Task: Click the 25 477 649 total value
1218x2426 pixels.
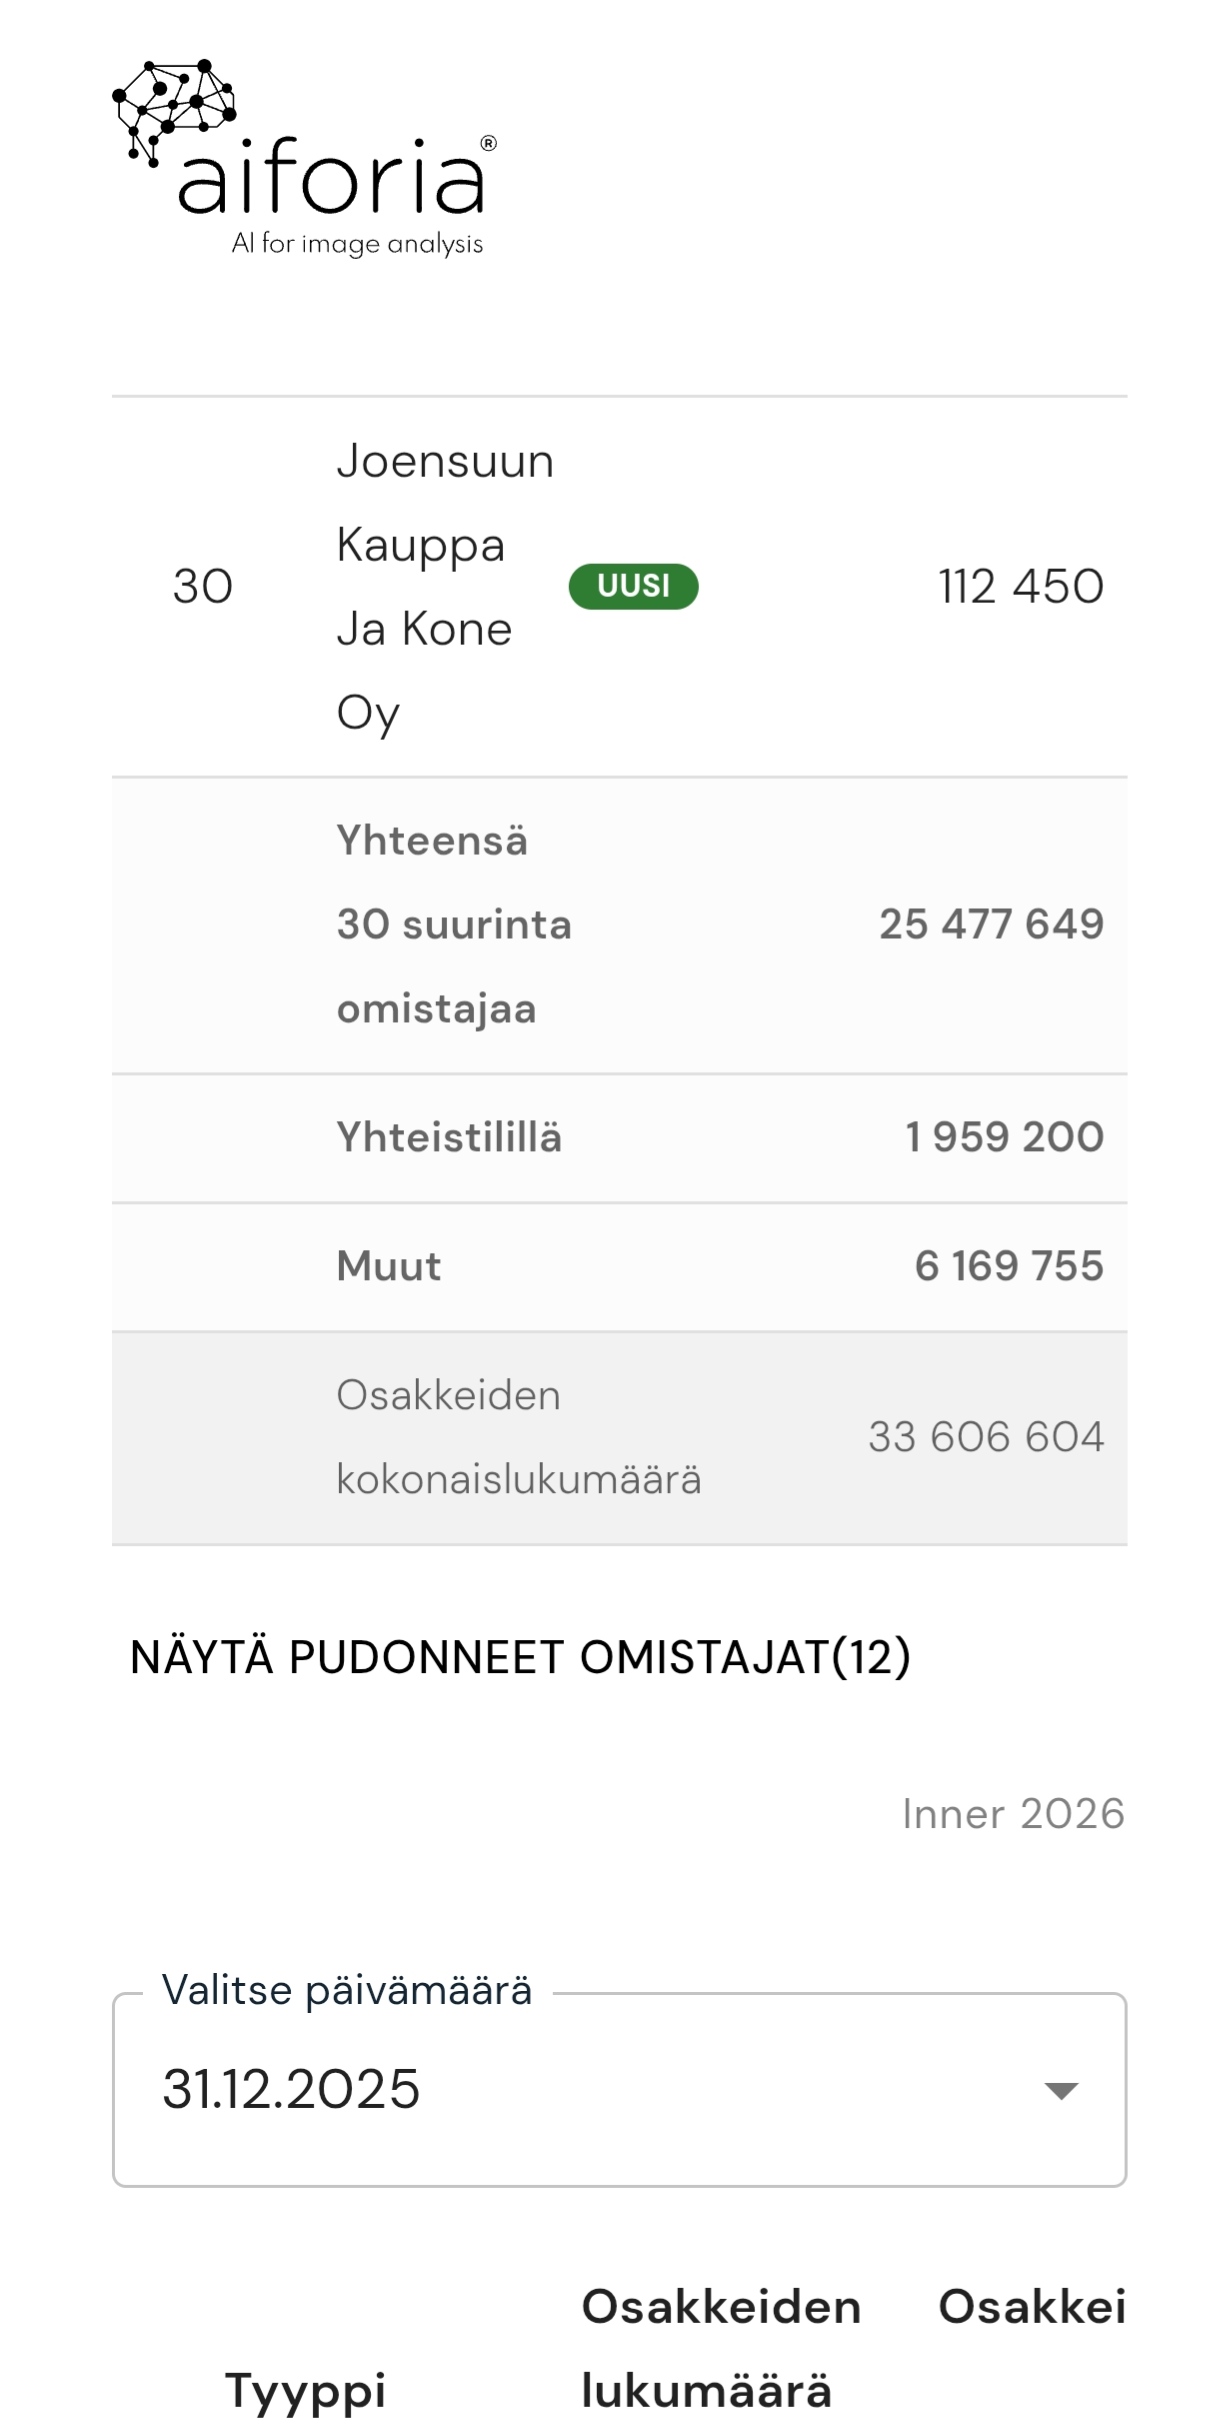Action: tap(991, 924)
